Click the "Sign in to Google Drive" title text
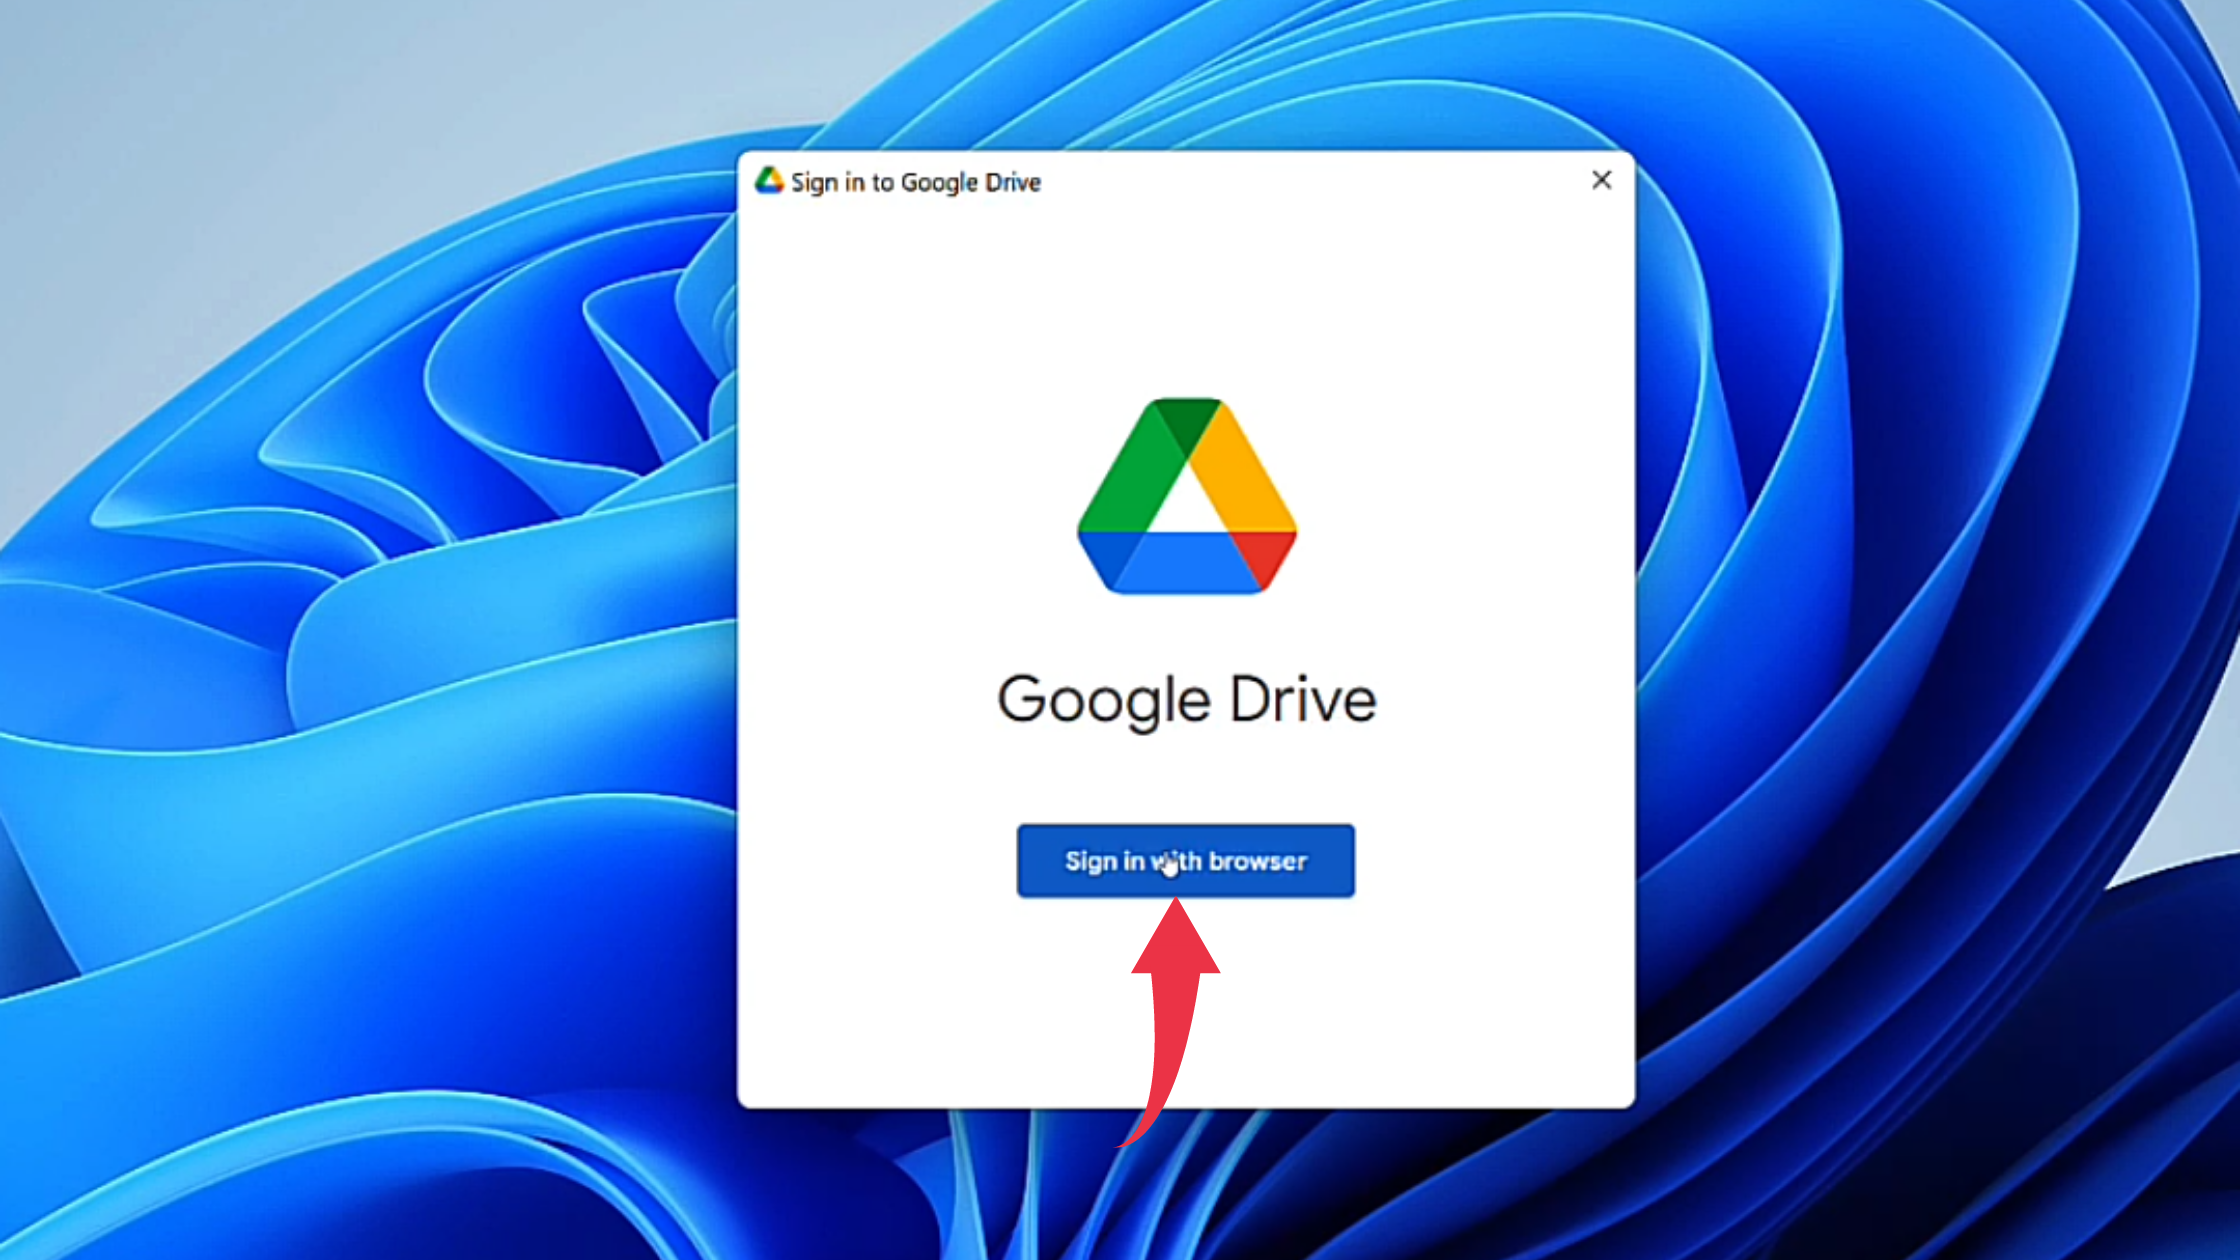Image resolution: width=2240 pixels, height=1260 pixels. (916, 182)
